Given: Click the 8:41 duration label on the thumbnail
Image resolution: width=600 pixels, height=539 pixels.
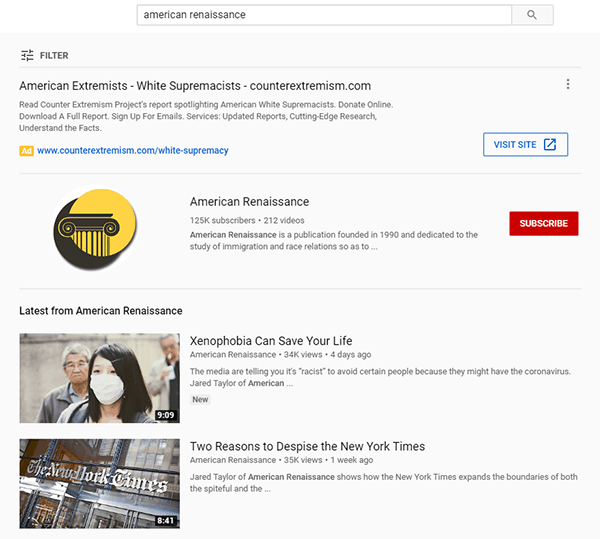Looking at the screenshot, I should 165,520.
